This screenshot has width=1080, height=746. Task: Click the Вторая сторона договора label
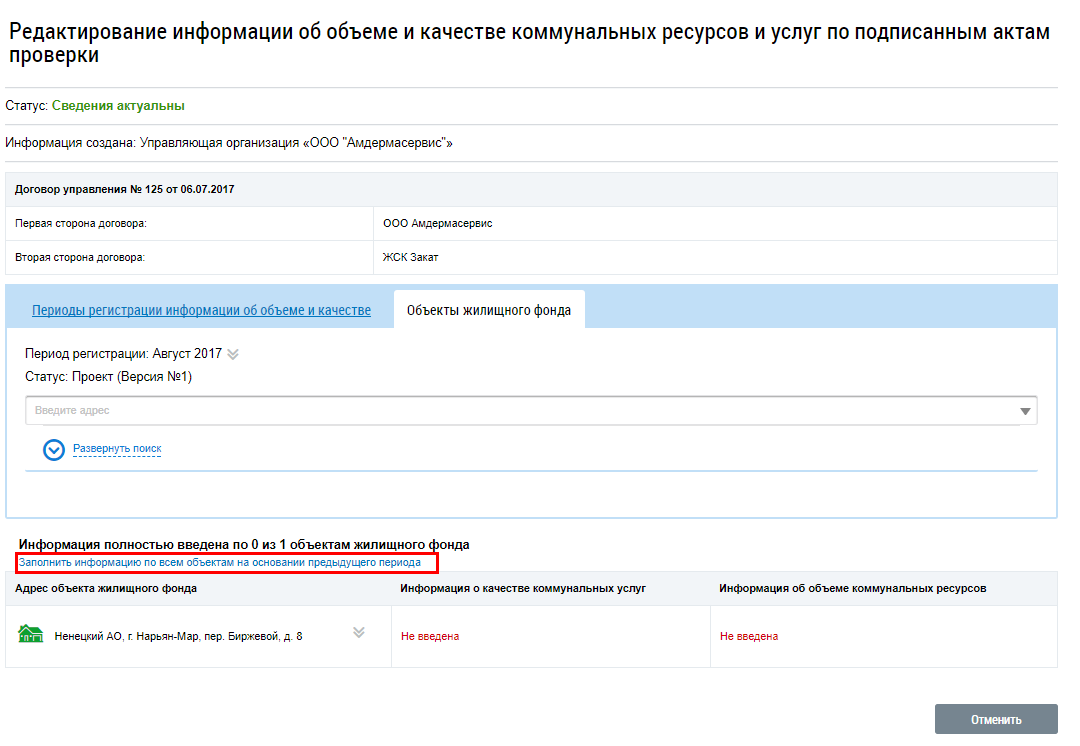click(80, 258)
